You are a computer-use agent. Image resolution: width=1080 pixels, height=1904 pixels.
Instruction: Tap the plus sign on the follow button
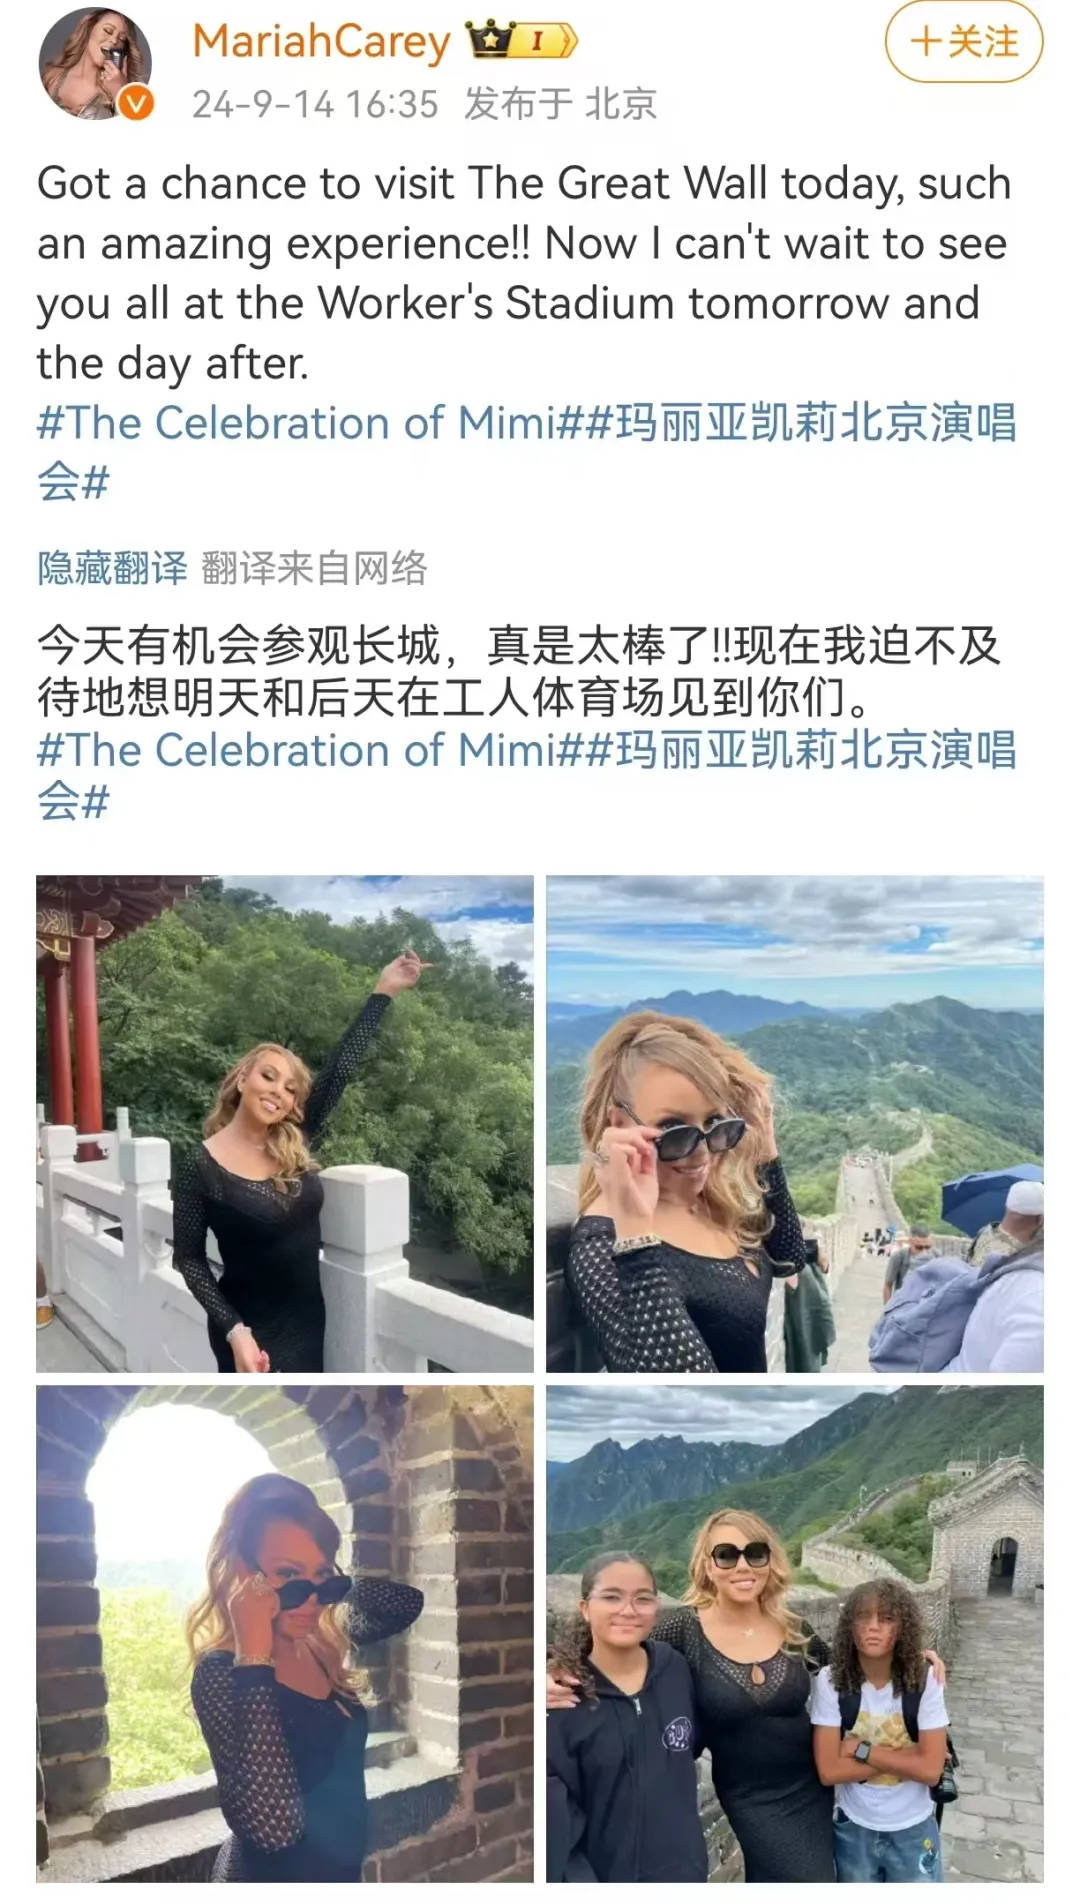coord(926,42)
